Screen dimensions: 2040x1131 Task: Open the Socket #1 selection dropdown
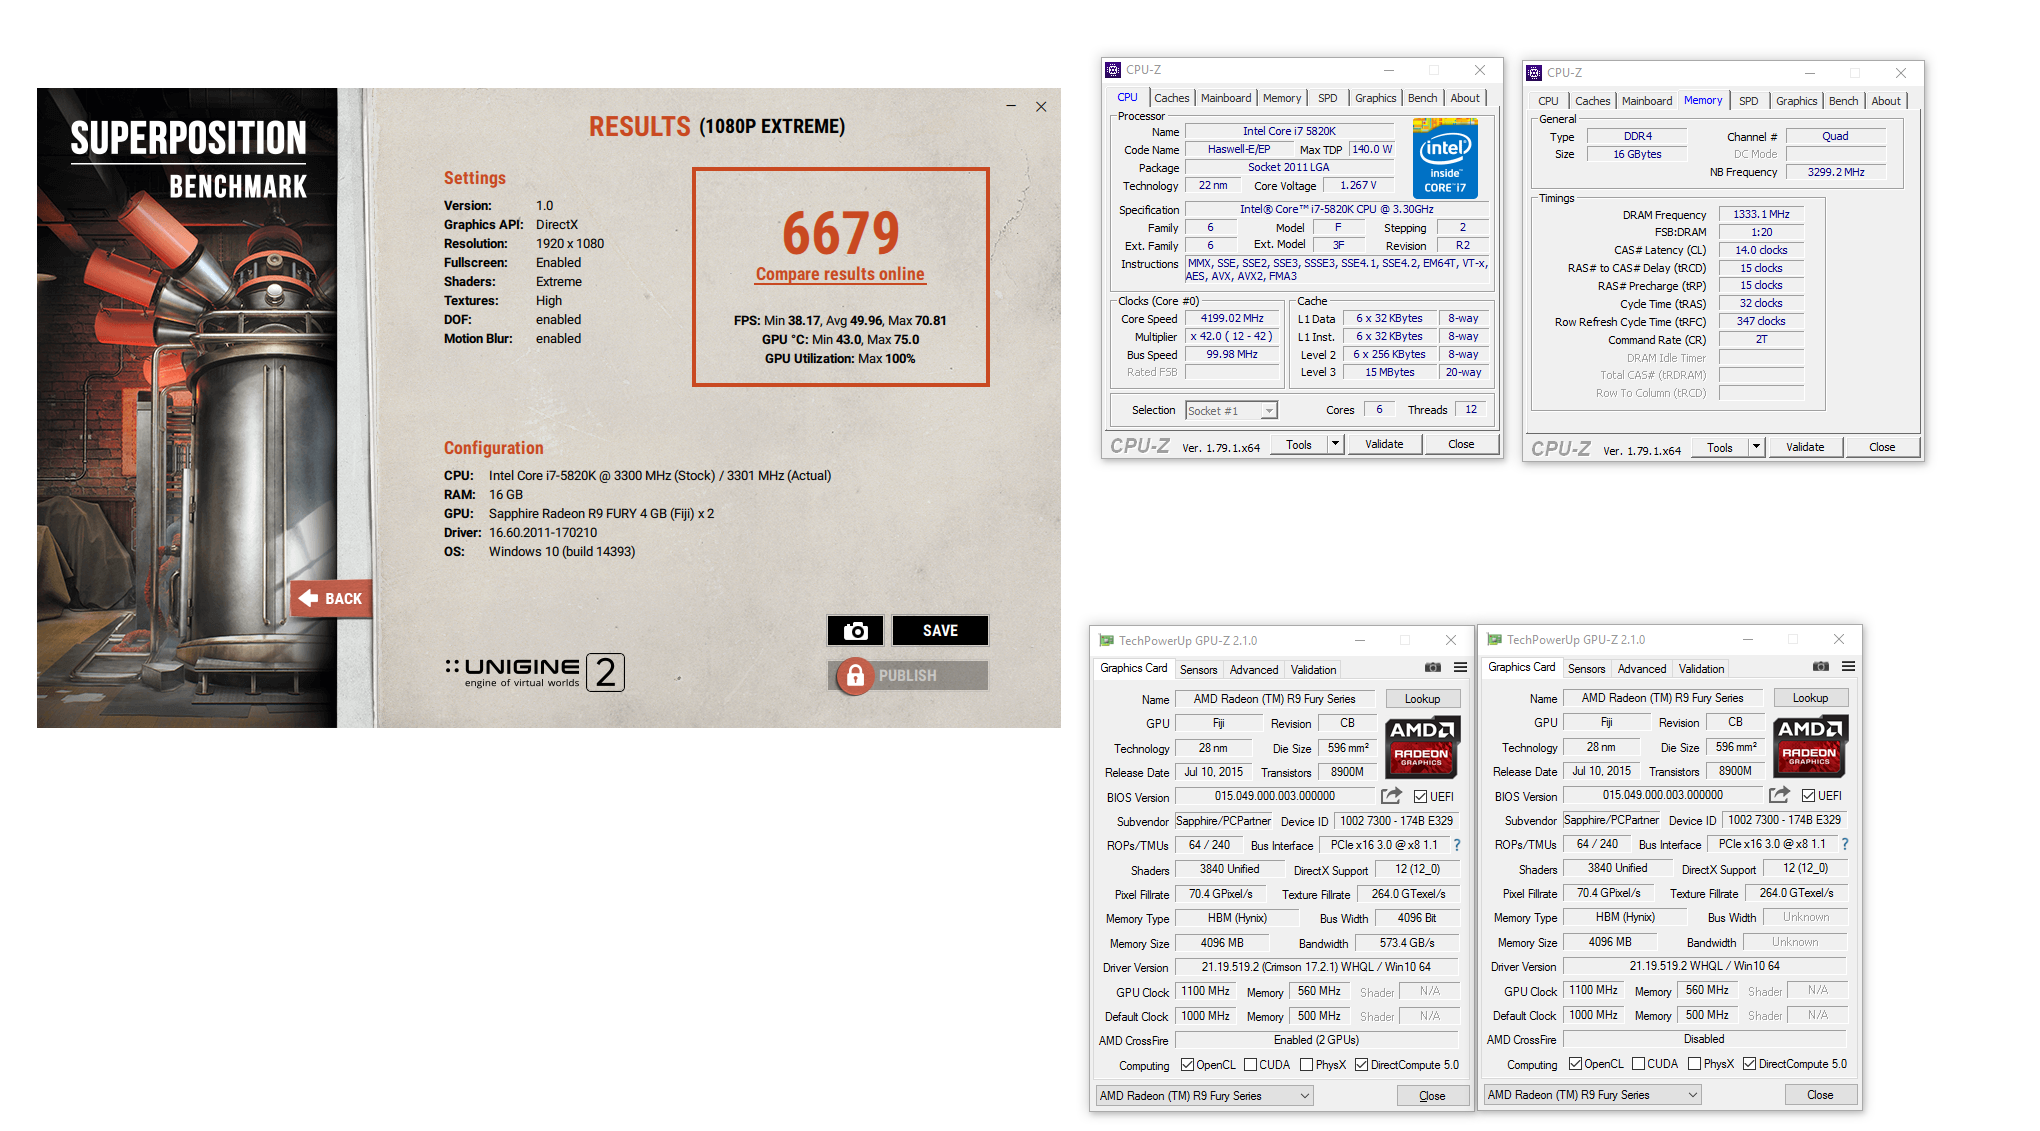[x=1269, y=411]
